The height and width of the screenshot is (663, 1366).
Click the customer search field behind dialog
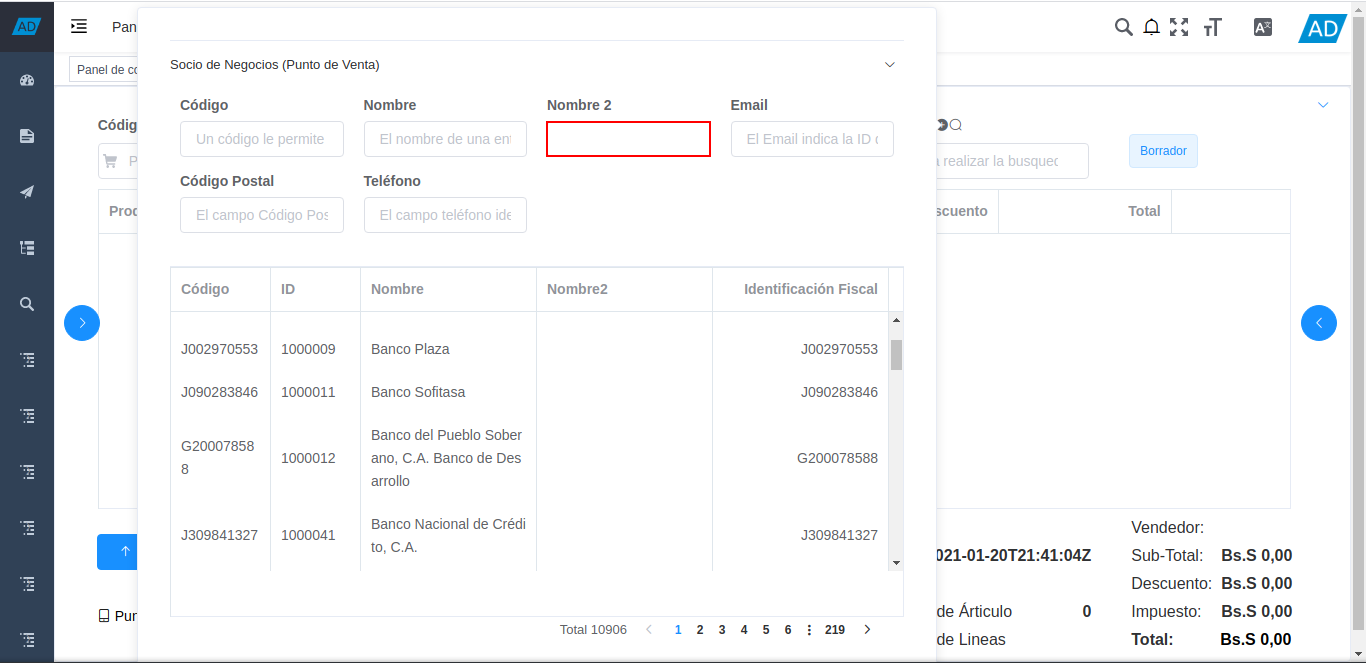tap(1012, 161)
